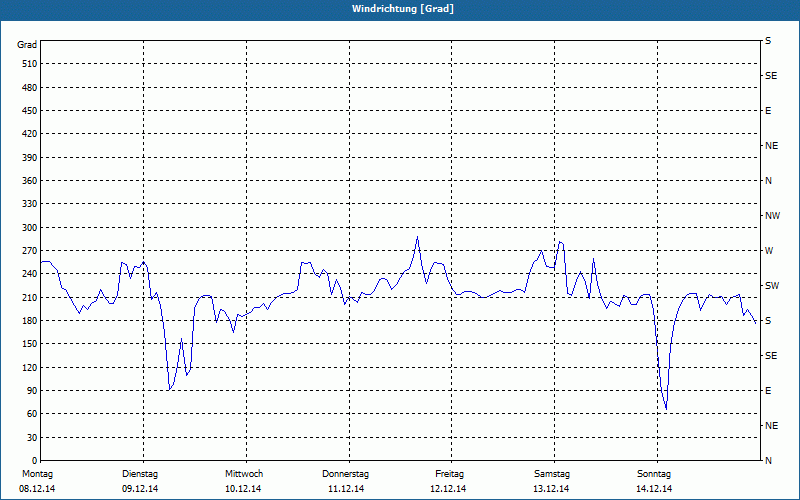Select the "Donnerstag" day label
Image resolution: width=800 pixels, height=500 pixels.
[346, 474]
